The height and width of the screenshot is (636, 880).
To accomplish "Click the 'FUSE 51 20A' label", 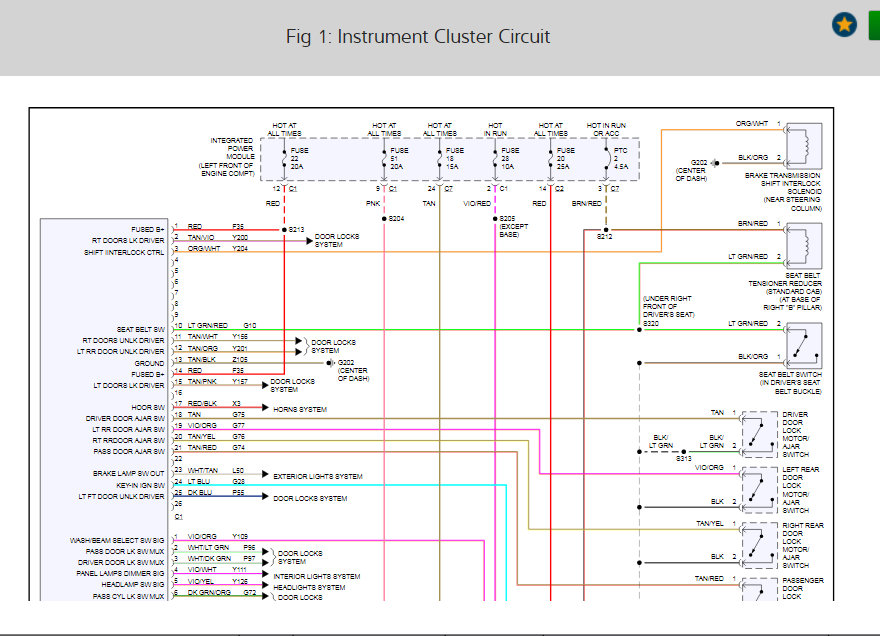I will [399, 158].
